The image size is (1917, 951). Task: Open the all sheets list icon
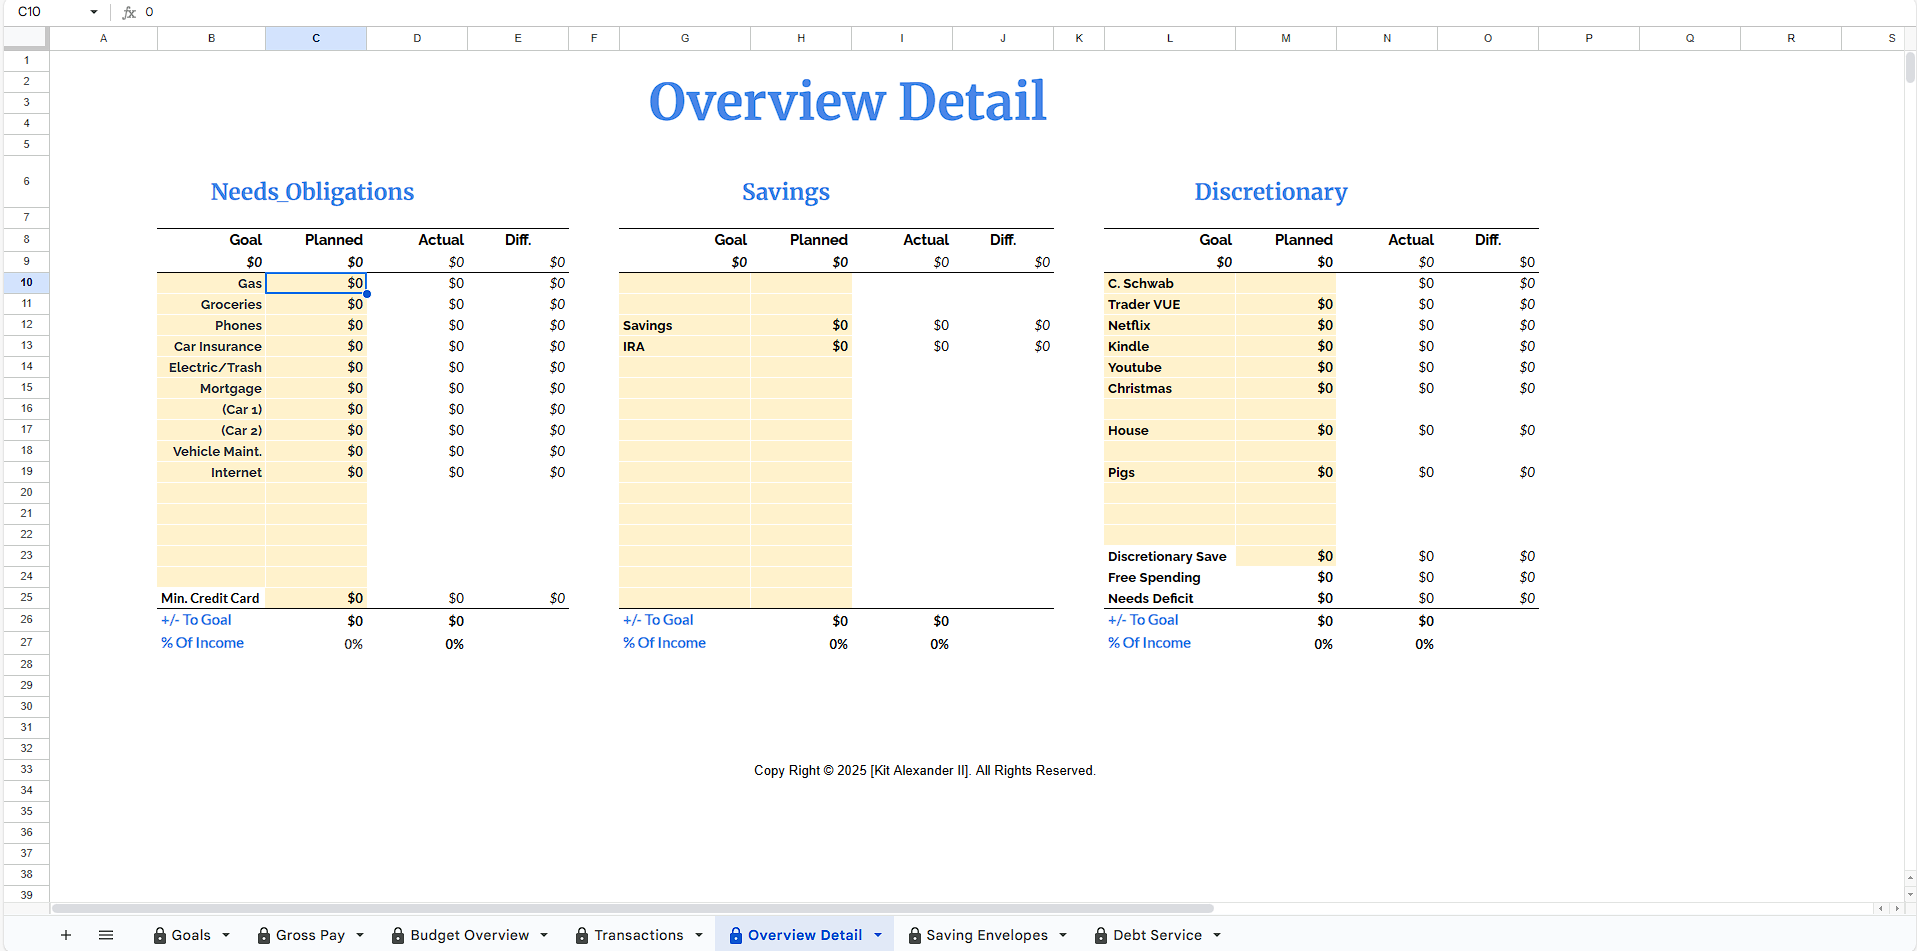tap(106, 935)
